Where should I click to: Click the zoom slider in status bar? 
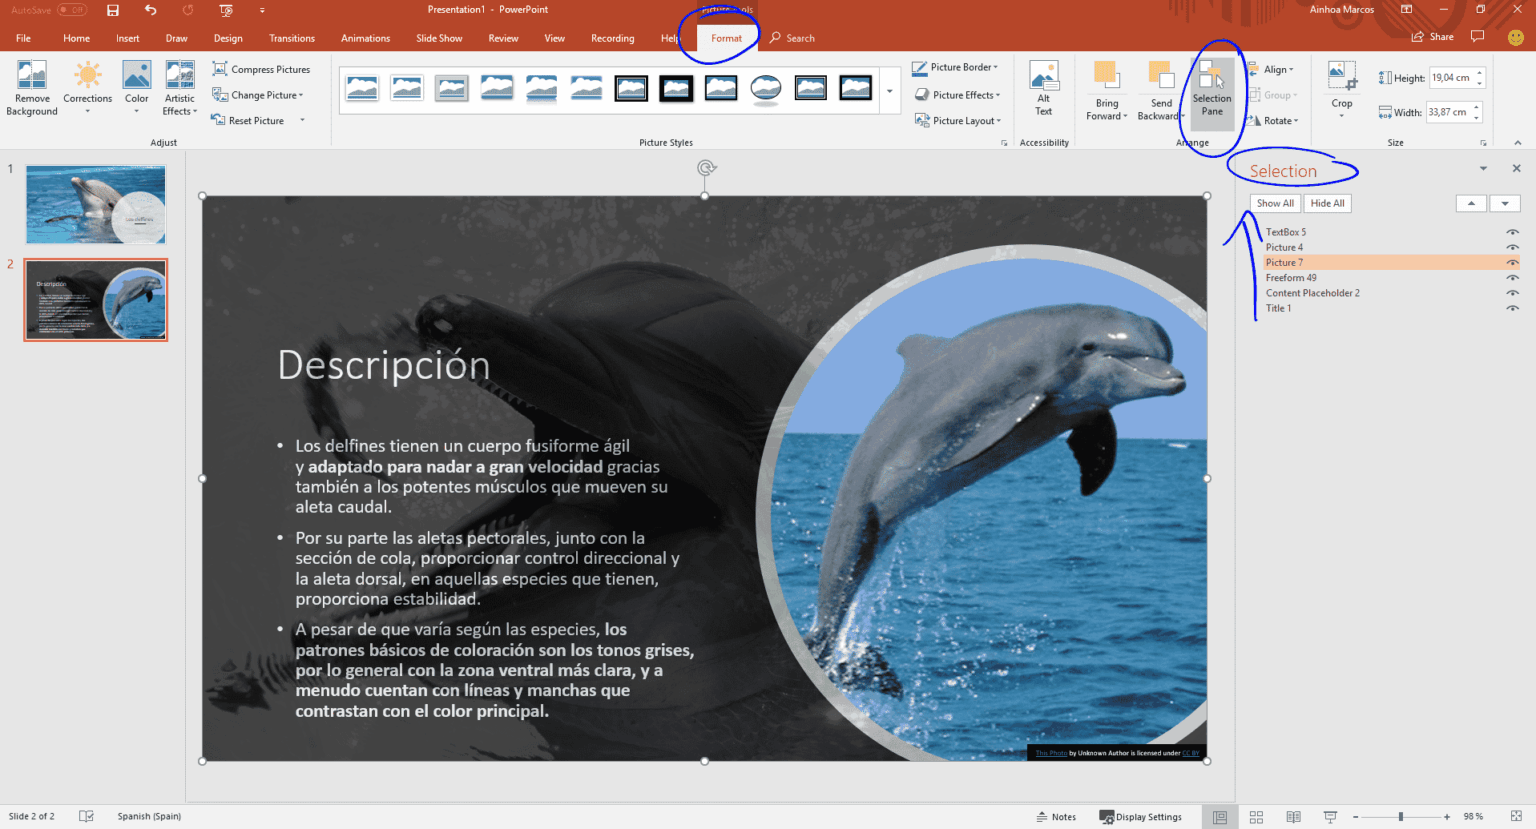tap(1400, 817)
